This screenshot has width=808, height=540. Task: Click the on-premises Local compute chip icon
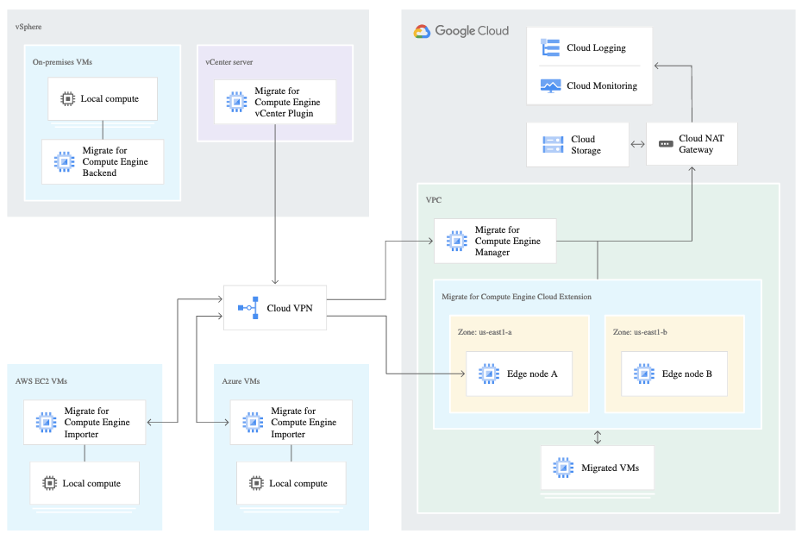click(68, 98)
